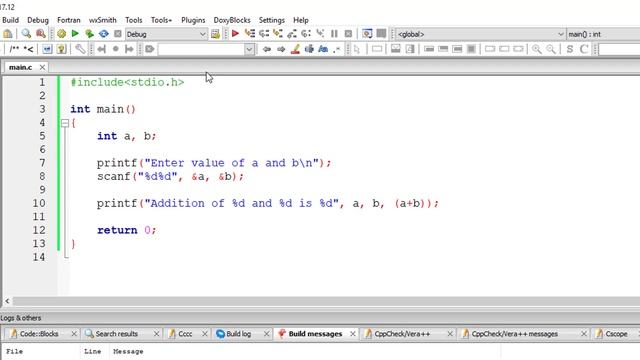The height and width of the screenshot is (360, 640).
Task: Switch to Build messages tab
Action: 315,334
